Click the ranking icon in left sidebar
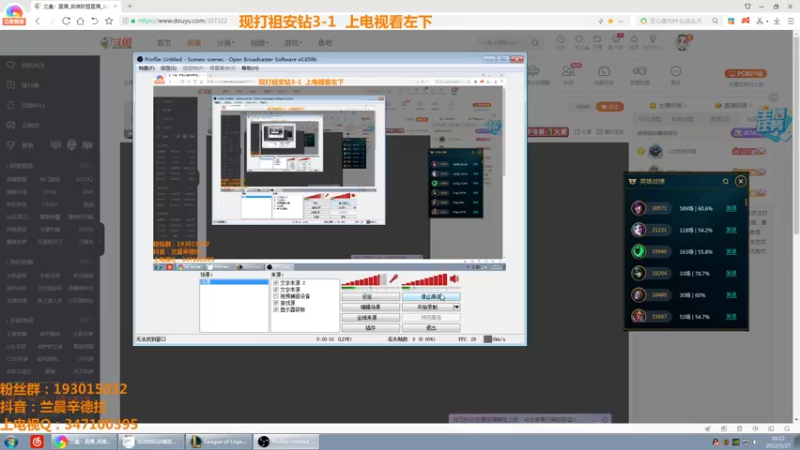This screenshot has width=800, height=450. 11,85
